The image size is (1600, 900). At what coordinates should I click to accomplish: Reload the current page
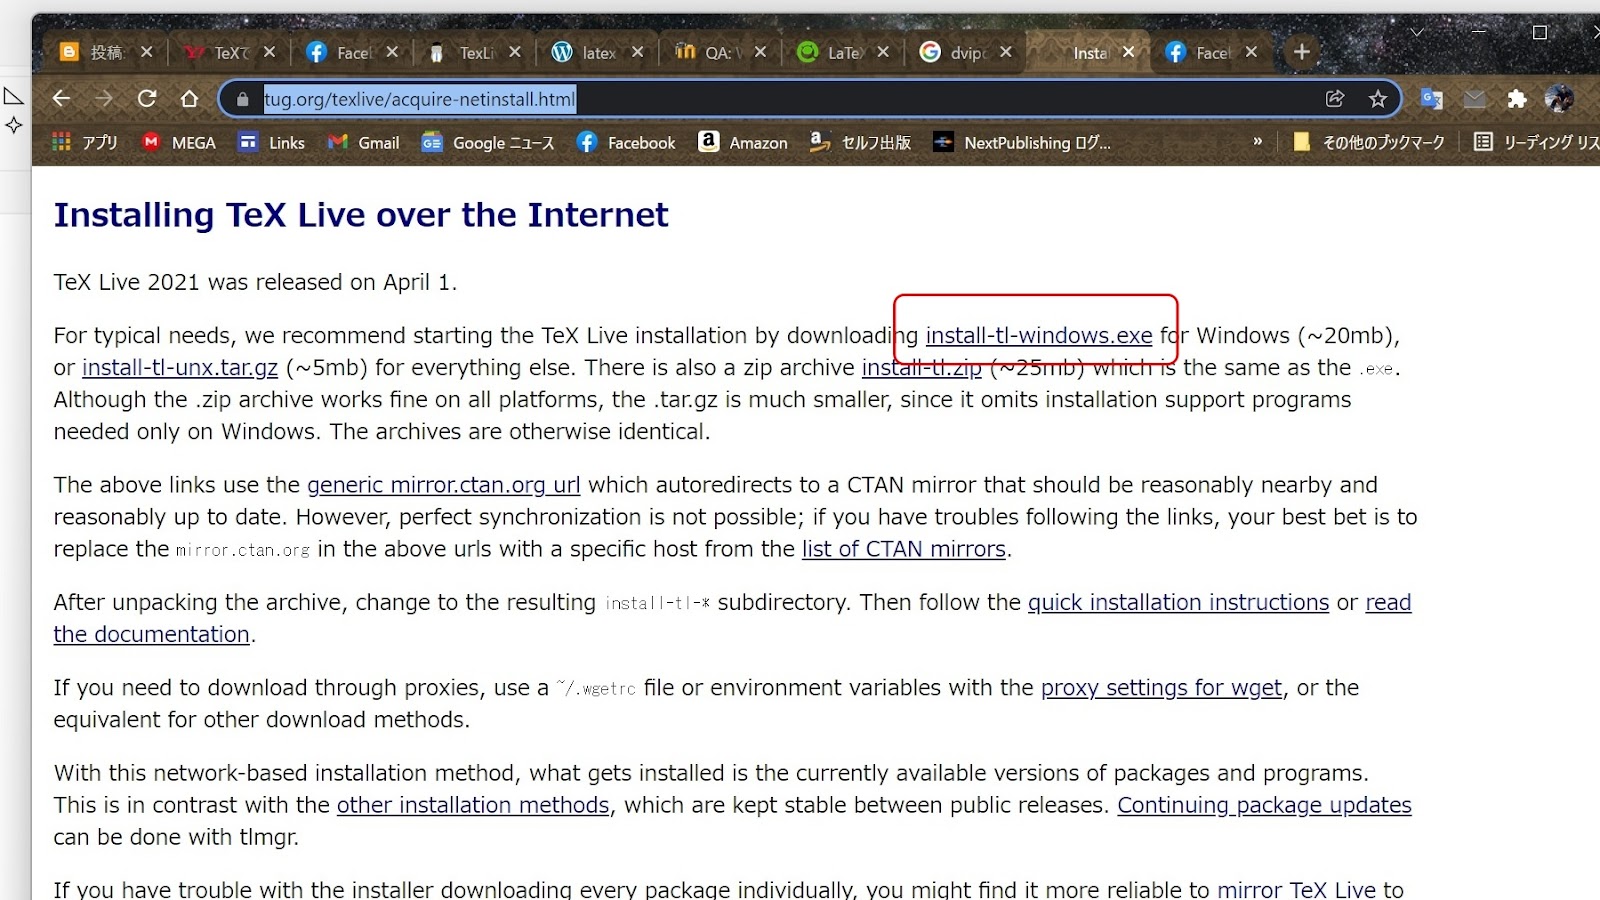pos(147,98)
